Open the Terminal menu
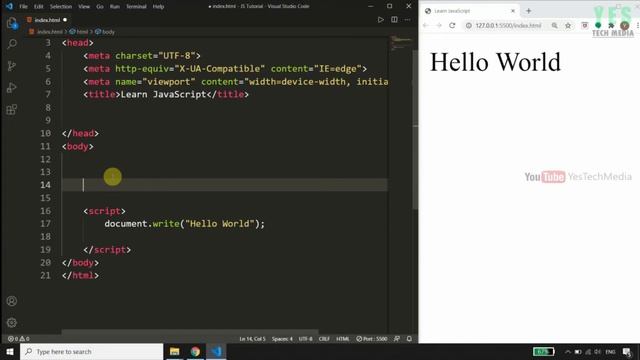 136,7
